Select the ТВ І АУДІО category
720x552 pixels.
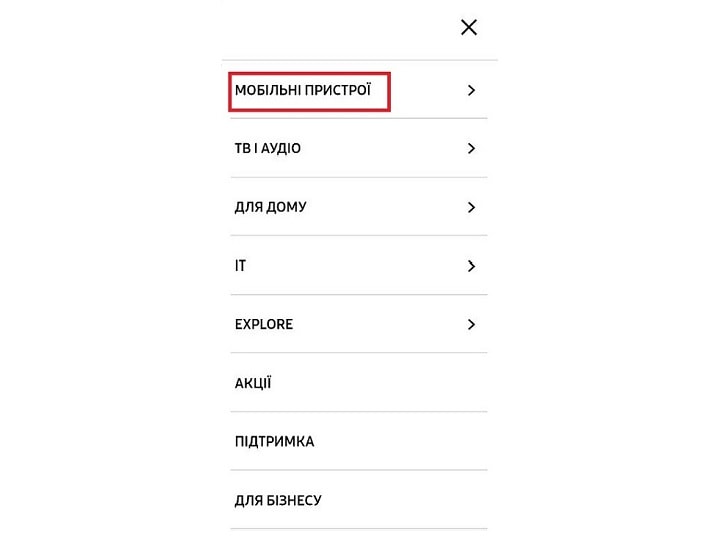coord(268,148)
